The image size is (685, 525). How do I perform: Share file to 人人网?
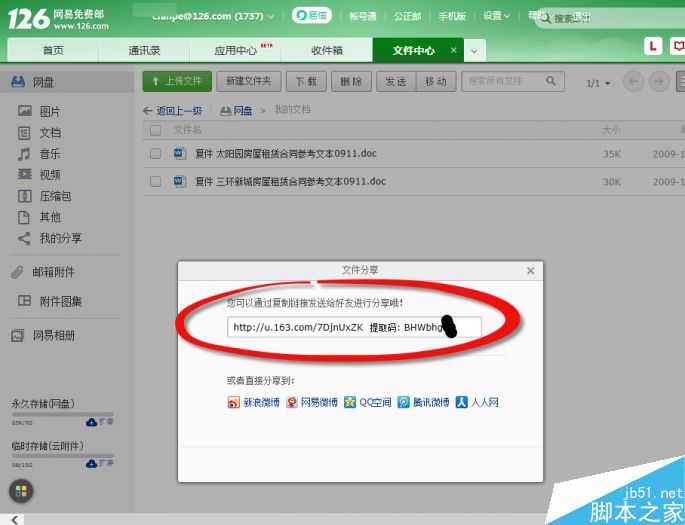pos(462,402)
